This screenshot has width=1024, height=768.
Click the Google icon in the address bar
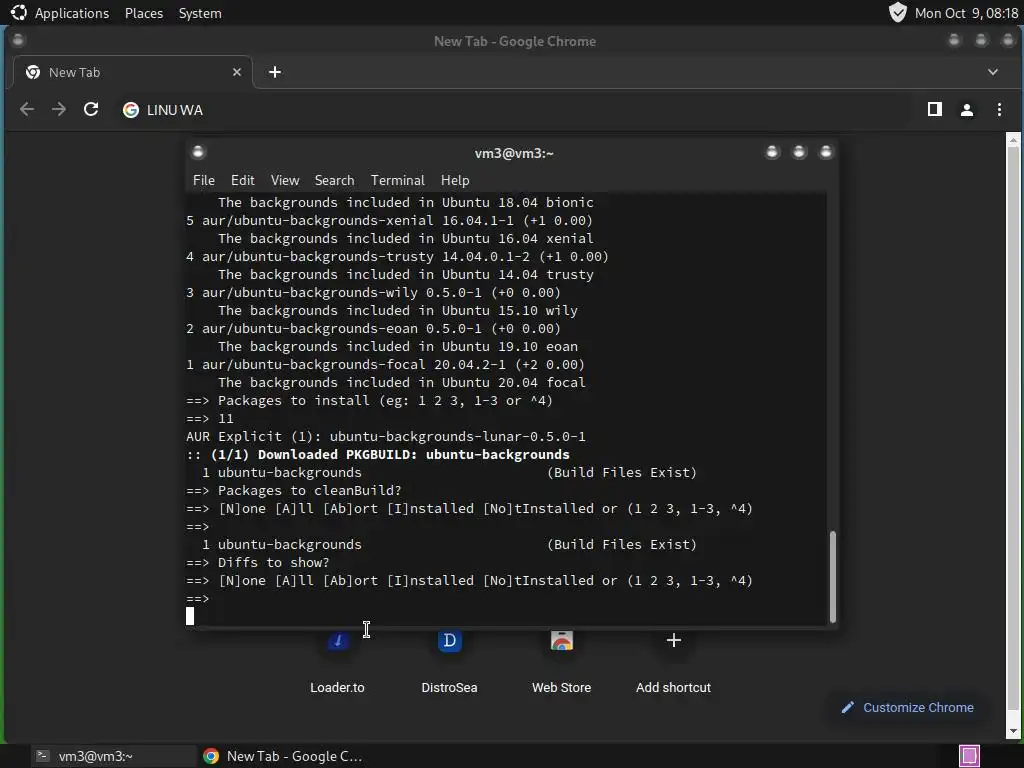pos(131,110)
